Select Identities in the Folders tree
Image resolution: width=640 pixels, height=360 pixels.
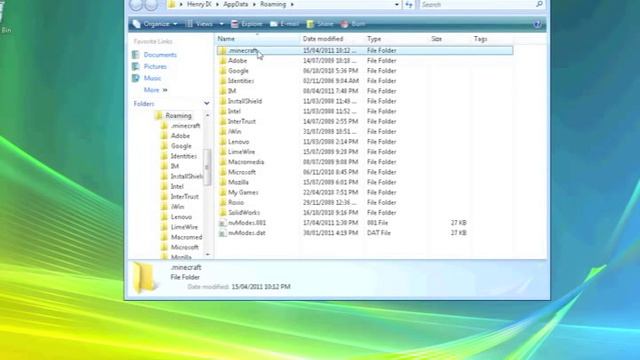pyautogui.click(x=184, y=156)
